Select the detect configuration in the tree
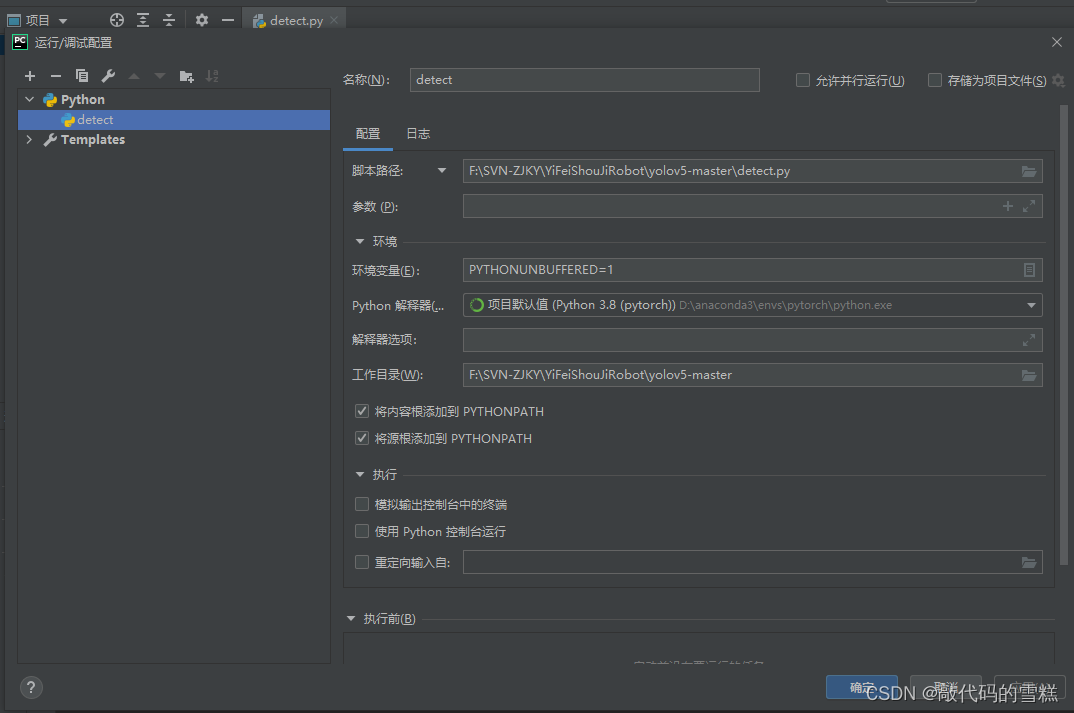1074x713 pixels. point(95,119)
